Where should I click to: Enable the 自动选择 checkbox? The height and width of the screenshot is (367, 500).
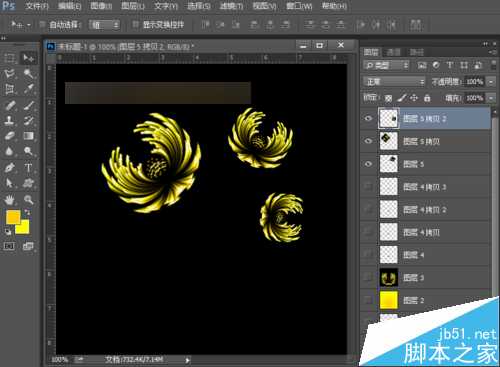(42, 24)
